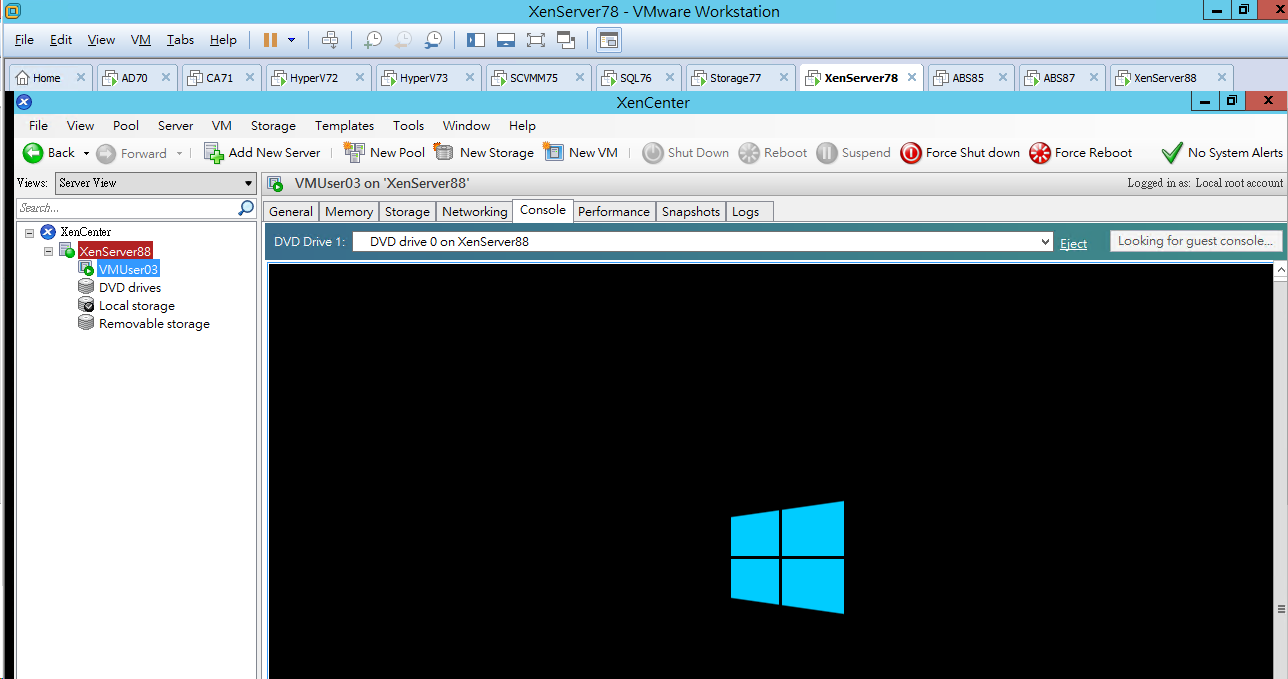Click the revert to snapshot icon
Viewport: 1288px width, 679px height.
click(403, 40)
